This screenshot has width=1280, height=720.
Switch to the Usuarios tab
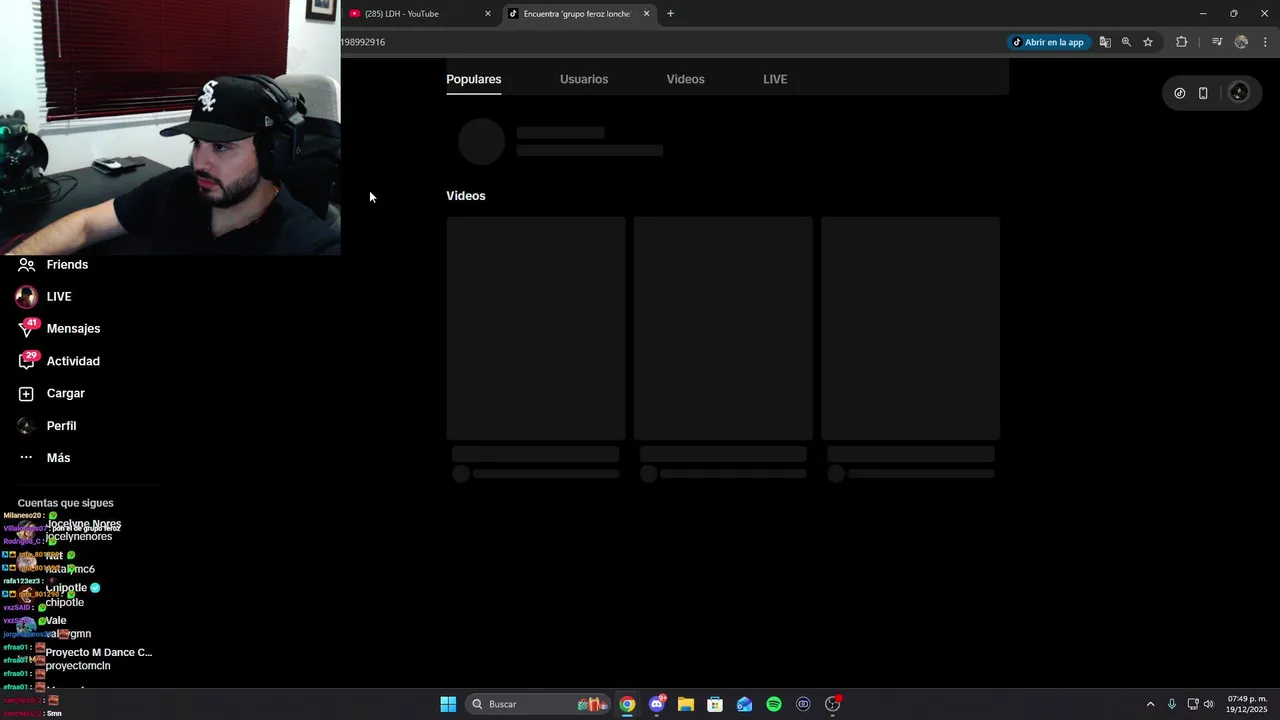pos(584,79)
